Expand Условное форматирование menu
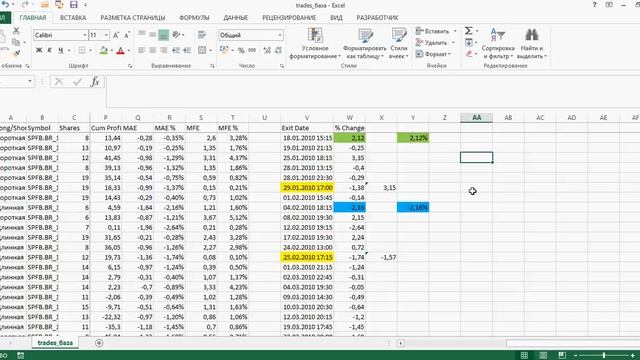The height and width of the screenshot is (360, 640). click(x=315, y=43)
